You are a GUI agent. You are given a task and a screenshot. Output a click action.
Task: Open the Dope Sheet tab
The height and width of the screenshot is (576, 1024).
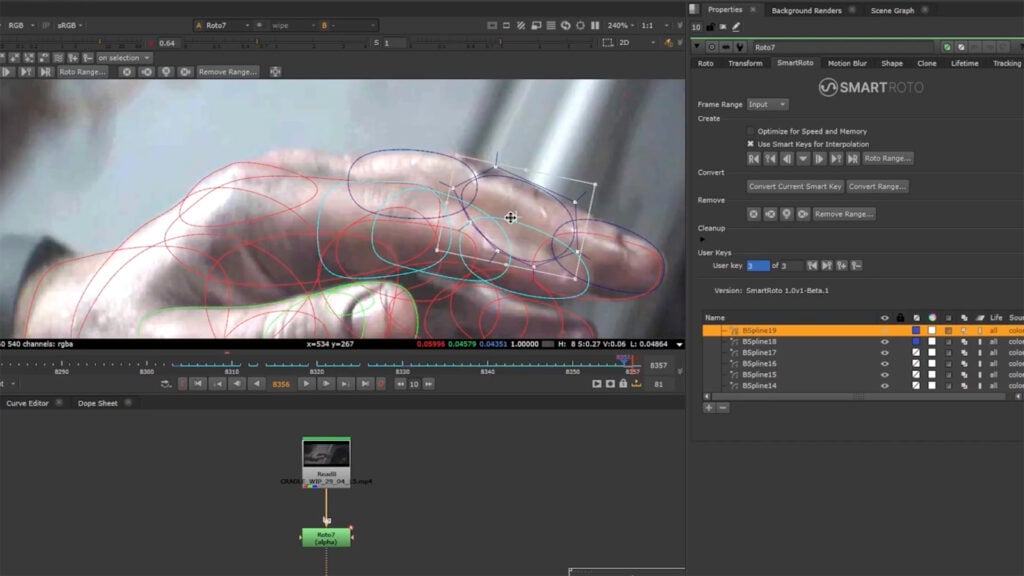coord(98,404)
